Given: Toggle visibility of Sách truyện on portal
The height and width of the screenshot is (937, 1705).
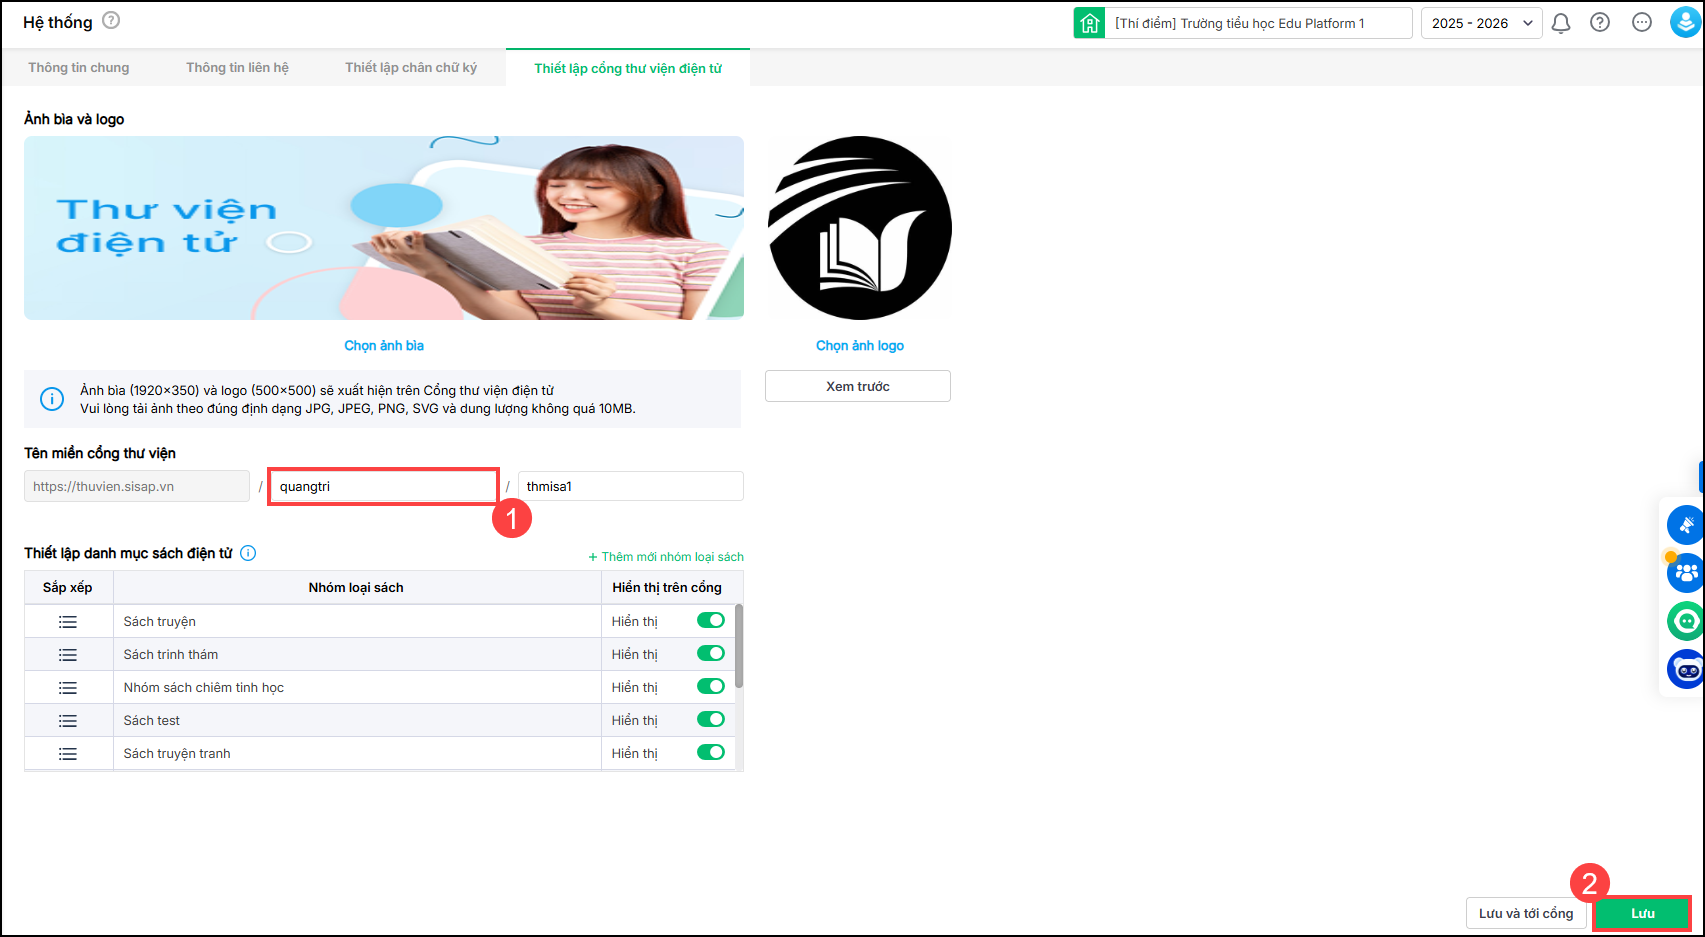Looking at the screenshot, I should pos(710,621).
